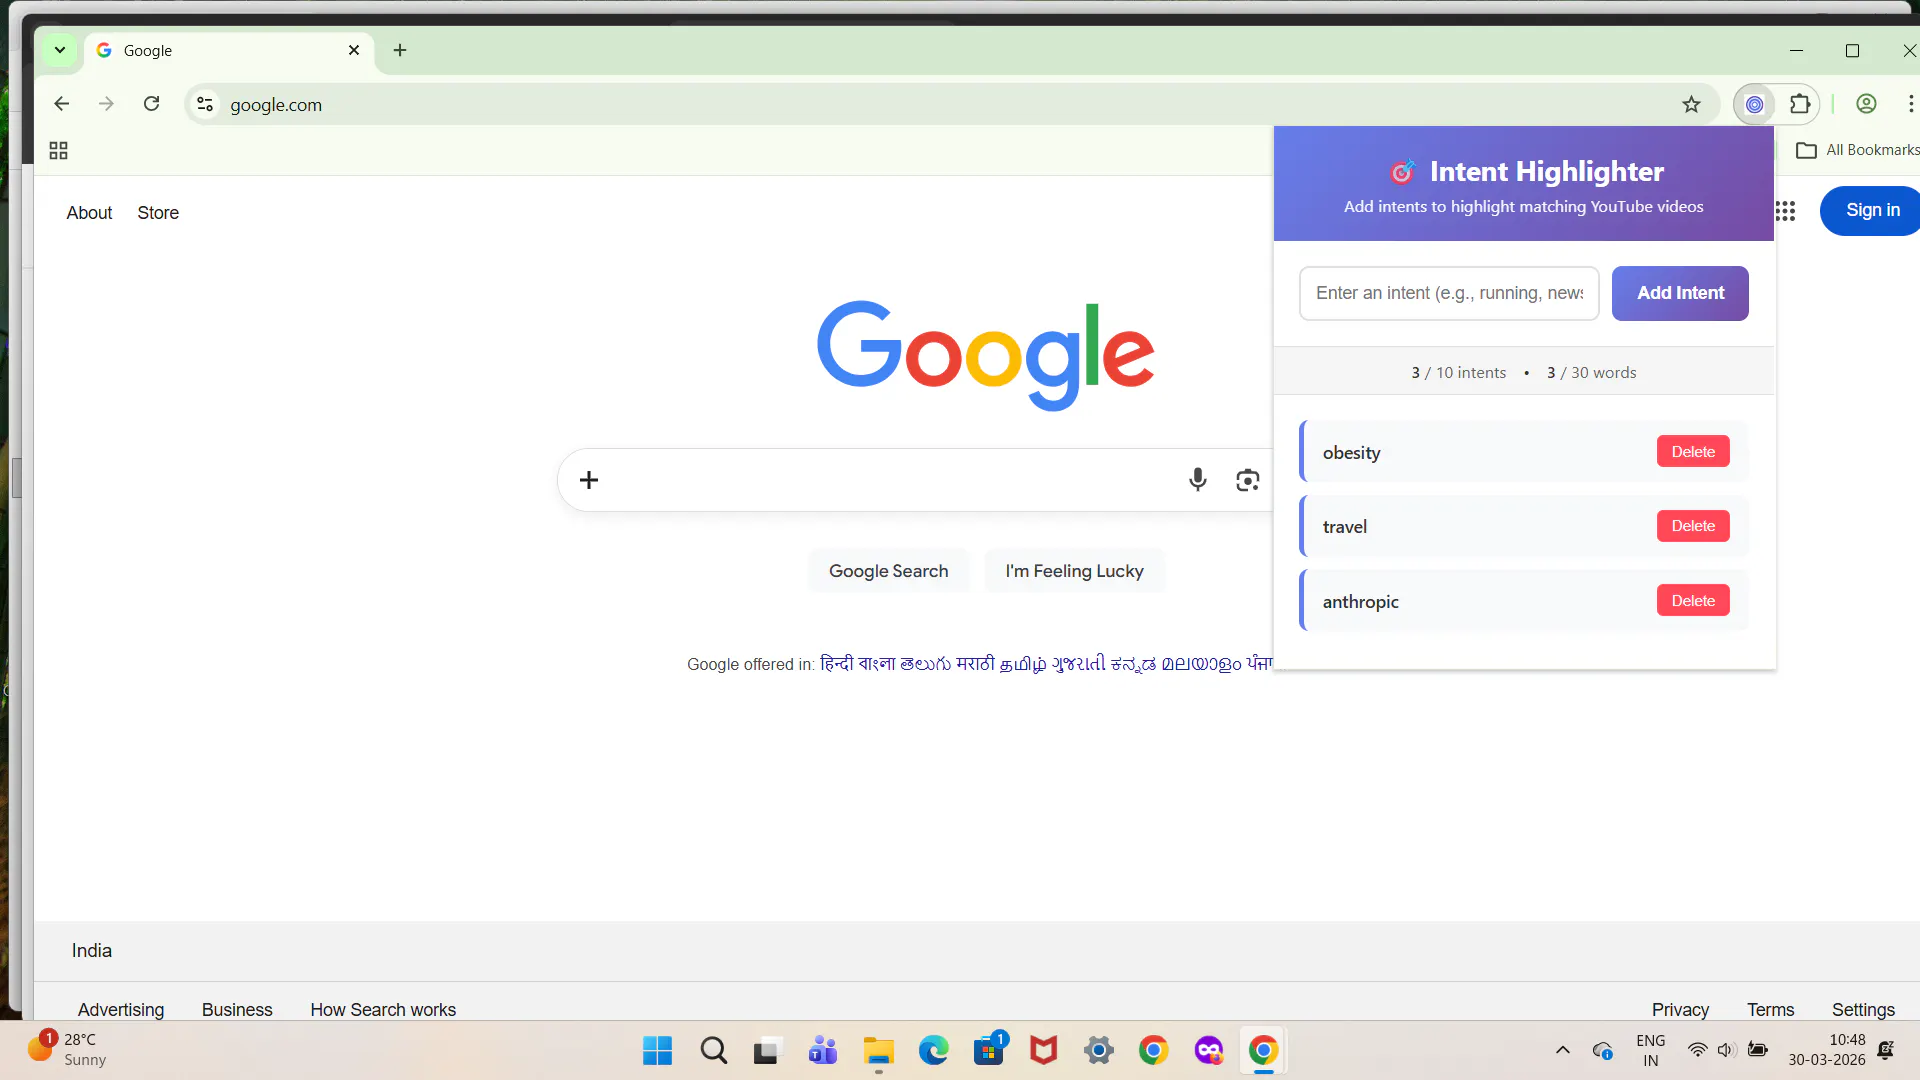Image resolution: width=1920 pixels, height=1080 pixels.
Task: Open the Privacy footer link
Action: tap(1680, 1010)
